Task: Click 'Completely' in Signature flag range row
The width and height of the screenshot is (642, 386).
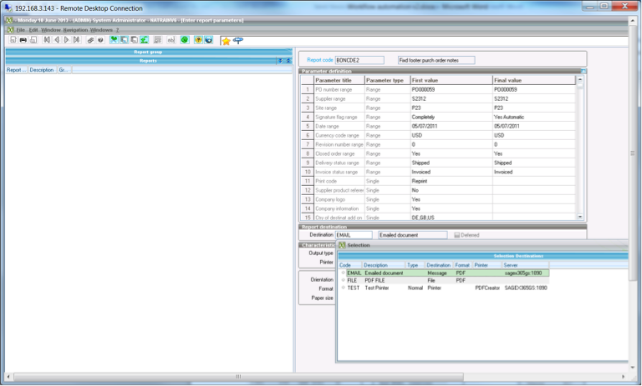Action: point(423,117)
